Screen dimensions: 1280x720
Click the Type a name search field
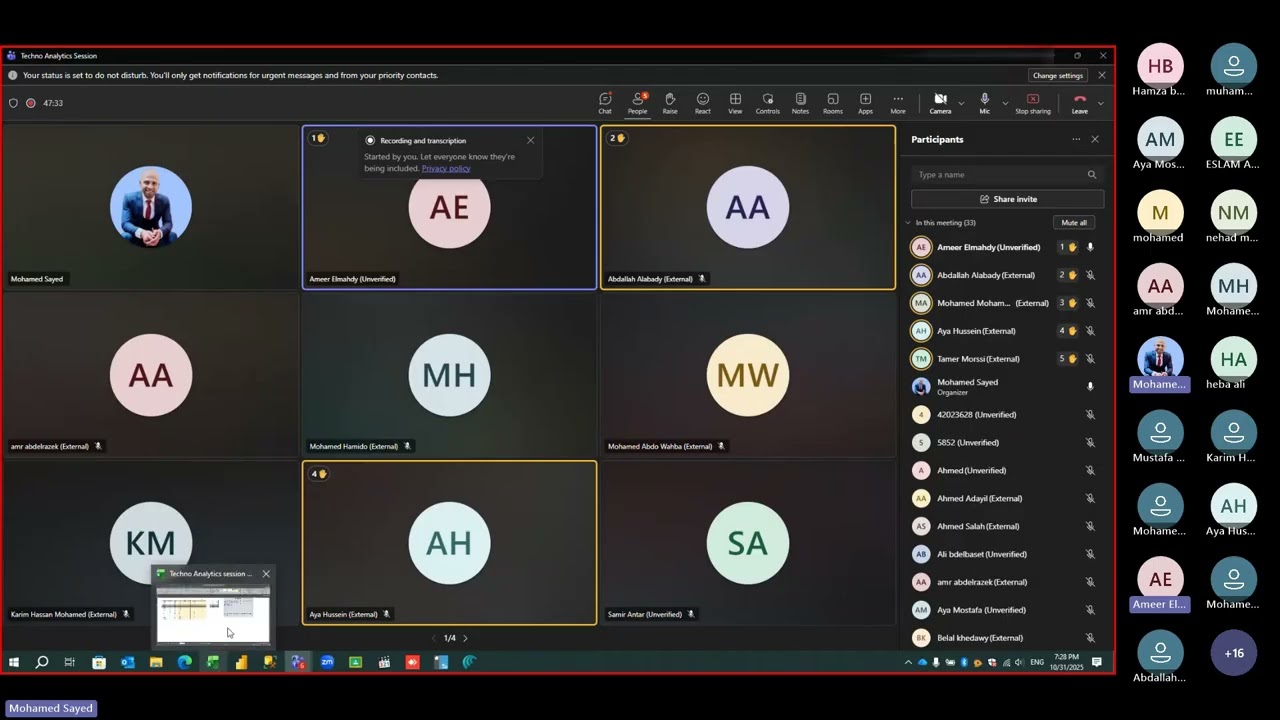click(x=1007, y=174)
